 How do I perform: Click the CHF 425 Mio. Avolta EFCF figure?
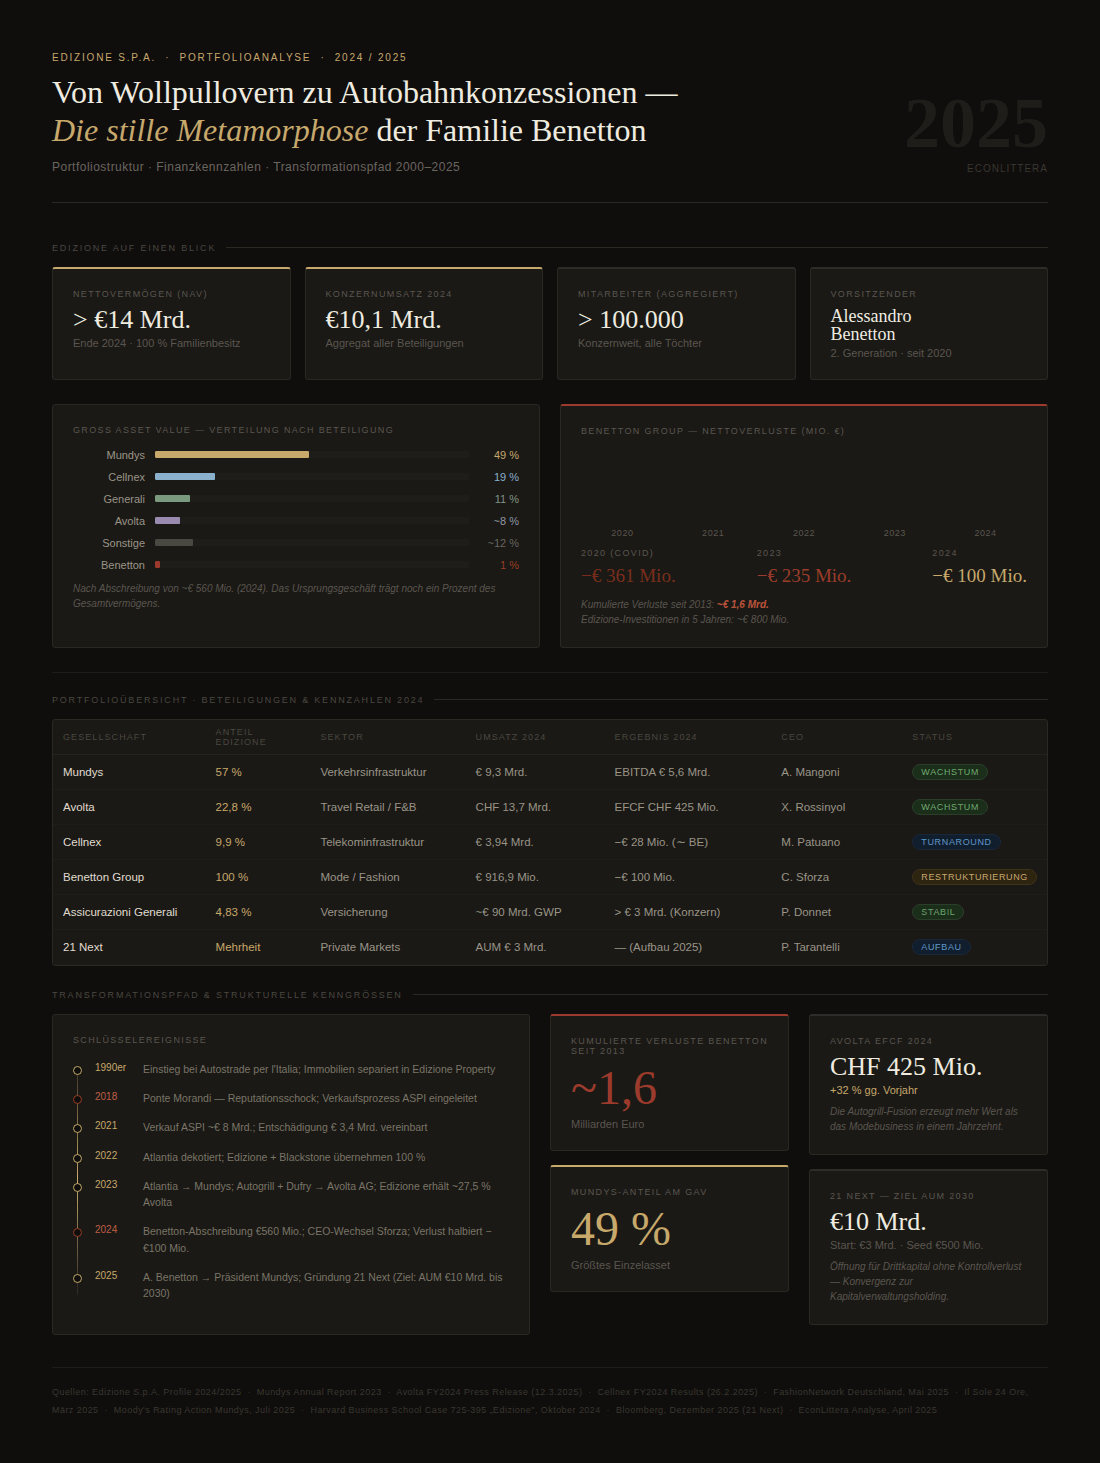pos(905,1067)
